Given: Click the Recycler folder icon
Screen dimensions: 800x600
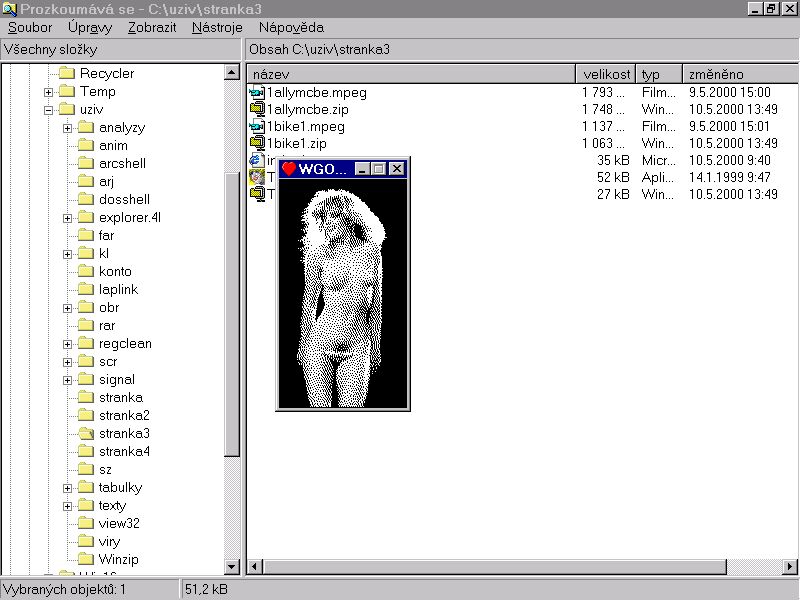Looking at the screenshot, I should 67,73.
